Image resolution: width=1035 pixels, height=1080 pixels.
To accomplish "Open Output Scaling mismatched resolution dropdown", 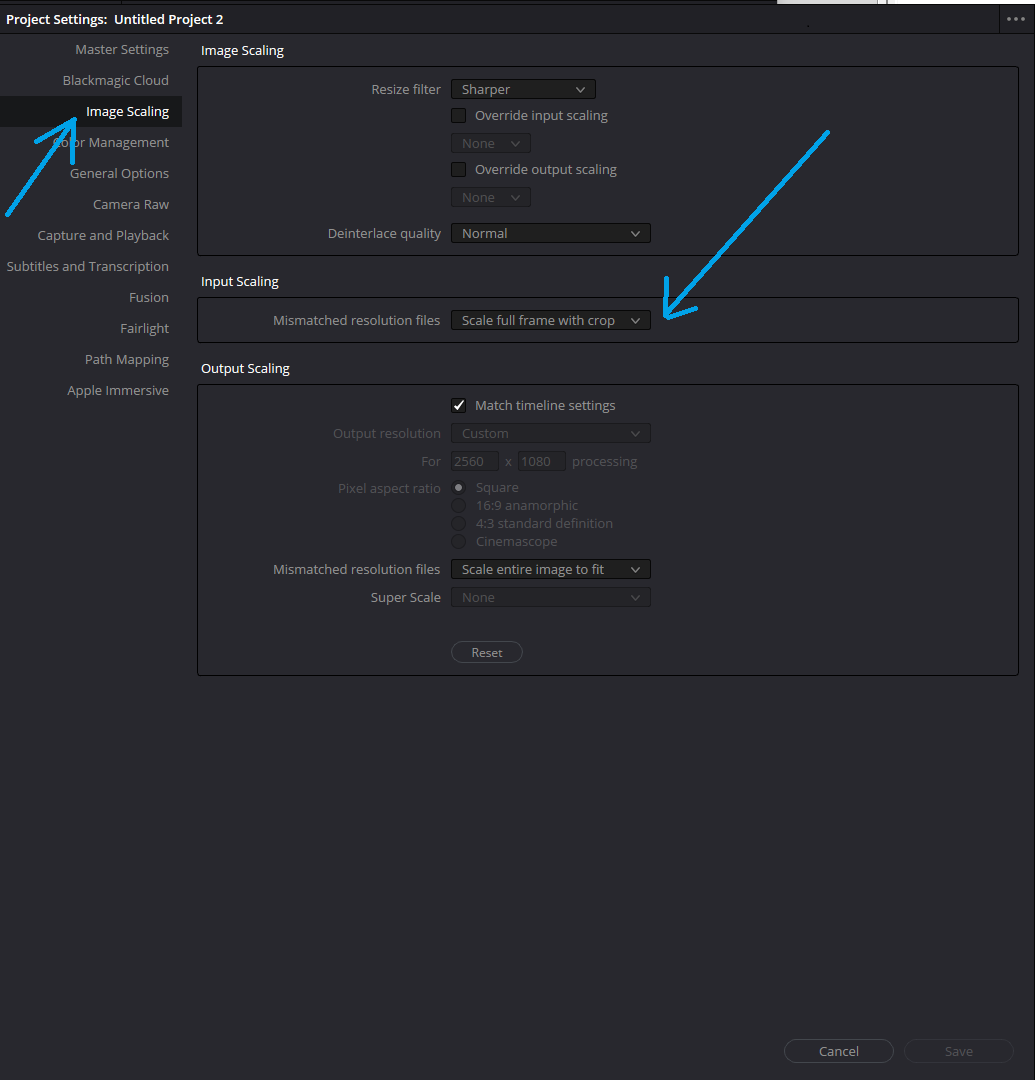I will pyautogui.click(x=550, y=570).
